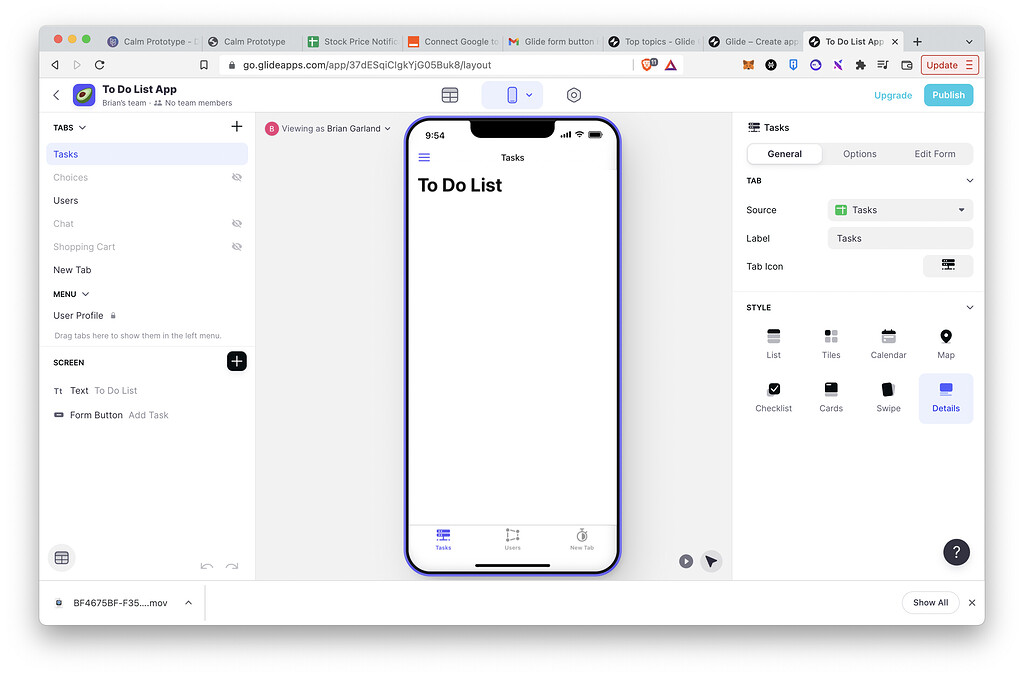Choose the Cards layout style
The height and width of the screenshot is (677, 1024).
(831, 396)
